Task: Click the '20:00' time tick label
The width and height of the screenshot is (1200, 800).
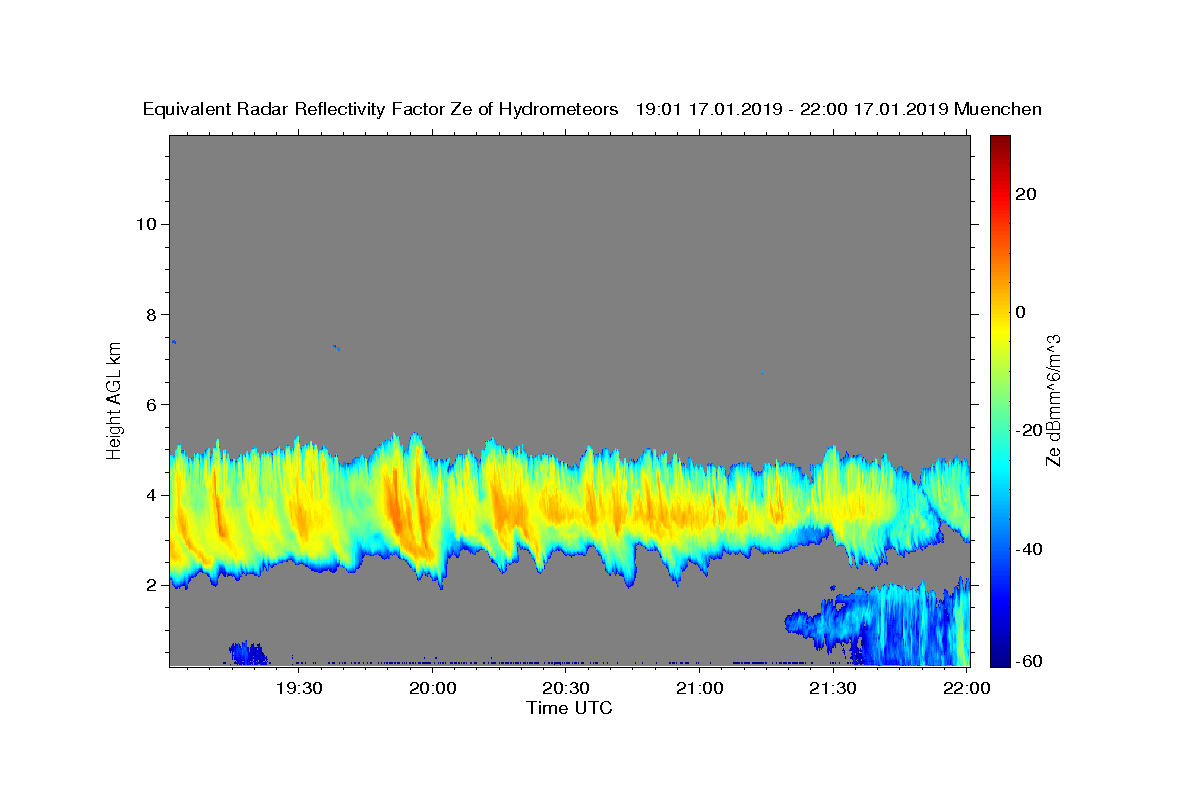Action: click(x=433, y=688)
